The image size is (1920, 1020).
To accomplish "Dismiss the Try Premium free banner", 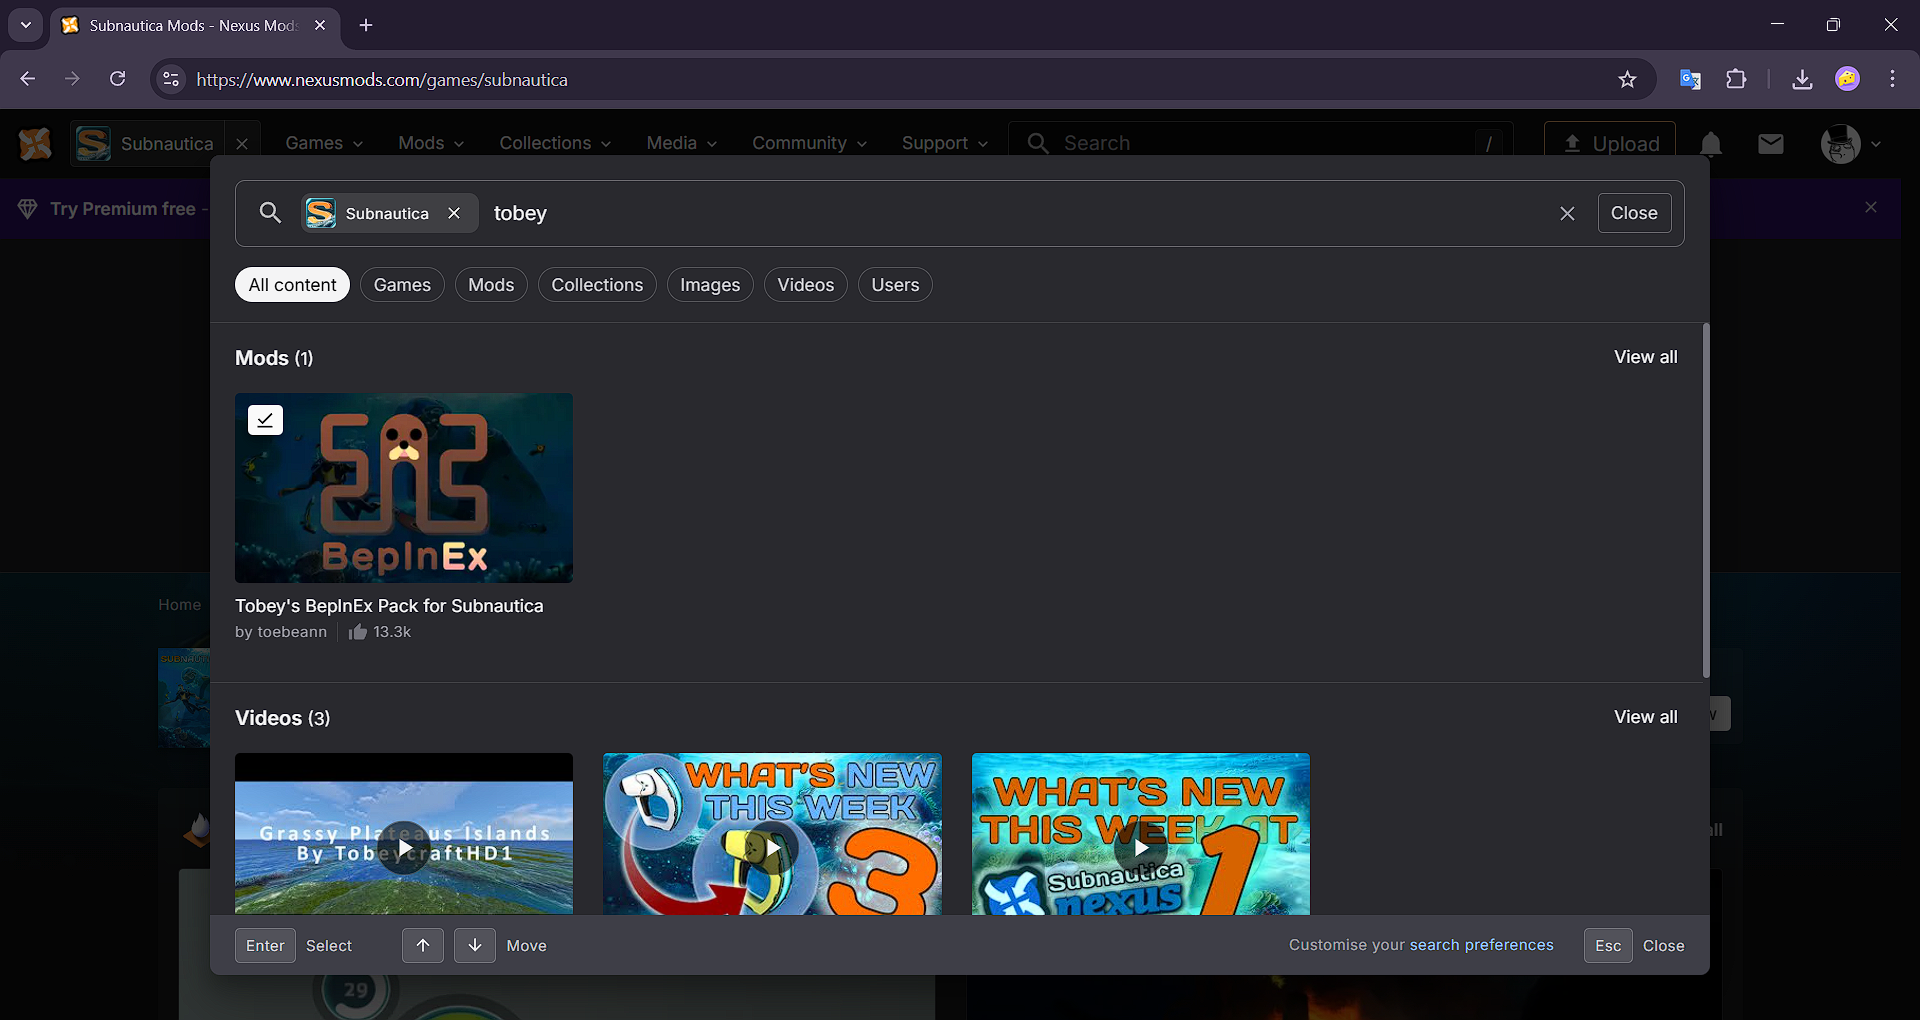I will pyautogui.click(x=1871, y=207).
